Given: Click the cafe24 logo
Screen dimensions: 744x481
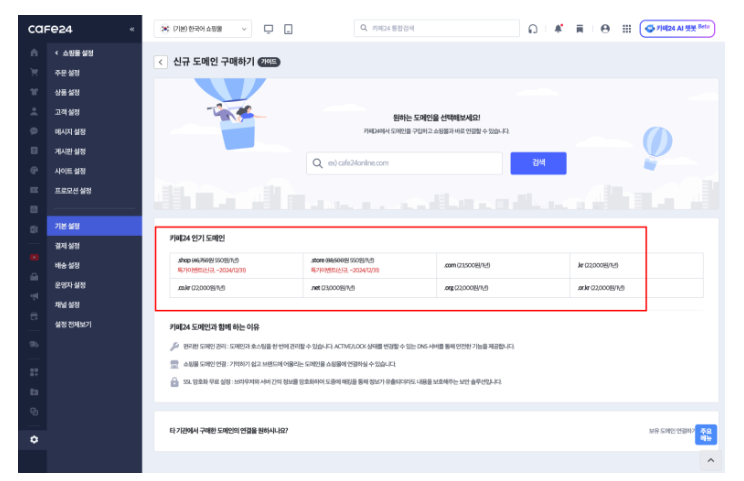Looking at the screenshot, I should click(50, 29).
